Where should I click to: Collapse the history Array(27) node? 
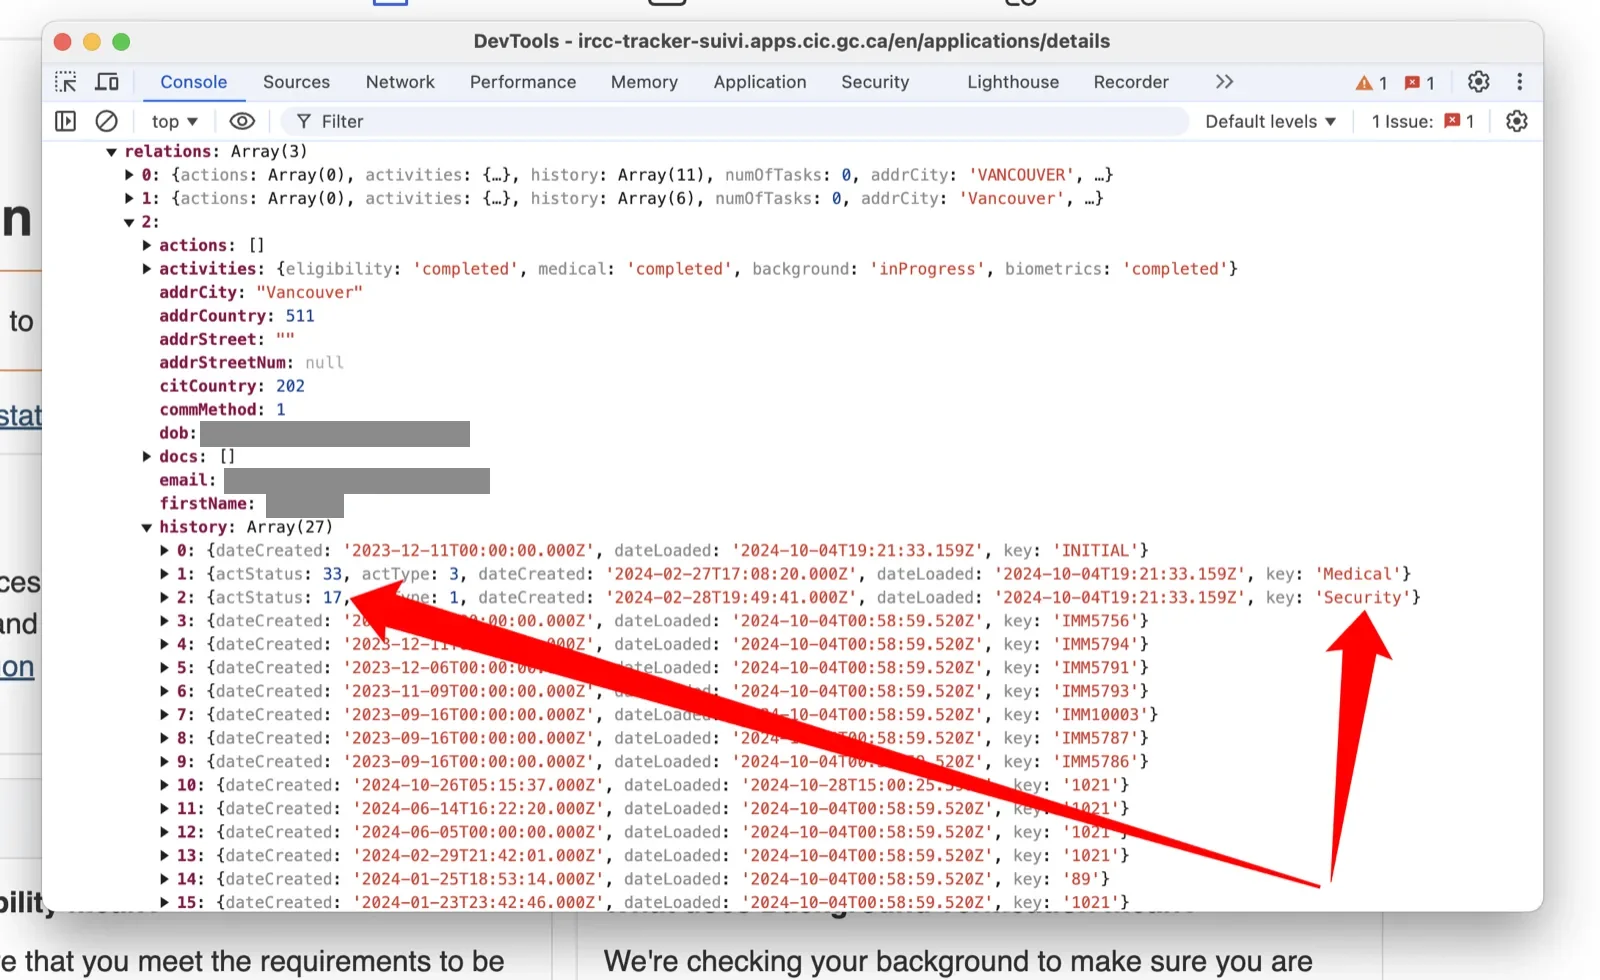coord(147,527)
